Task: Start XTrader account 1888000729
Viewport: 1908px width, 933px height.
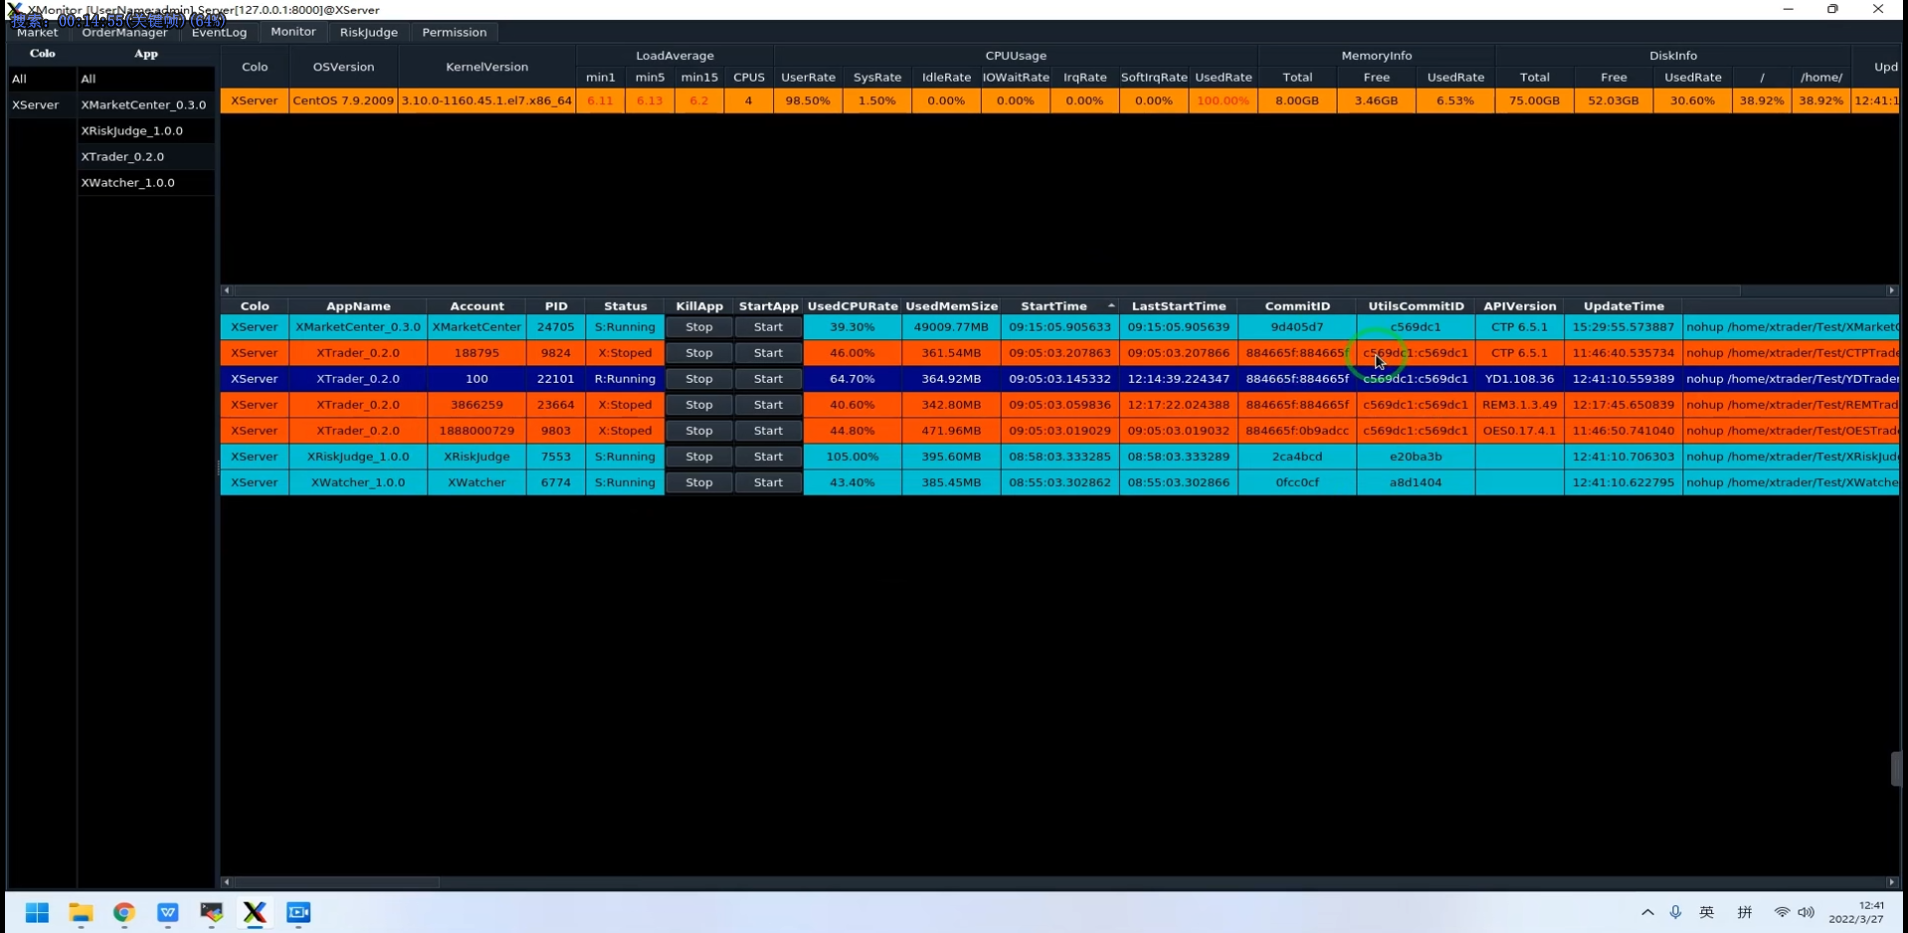Action: (x=768, y=431)
